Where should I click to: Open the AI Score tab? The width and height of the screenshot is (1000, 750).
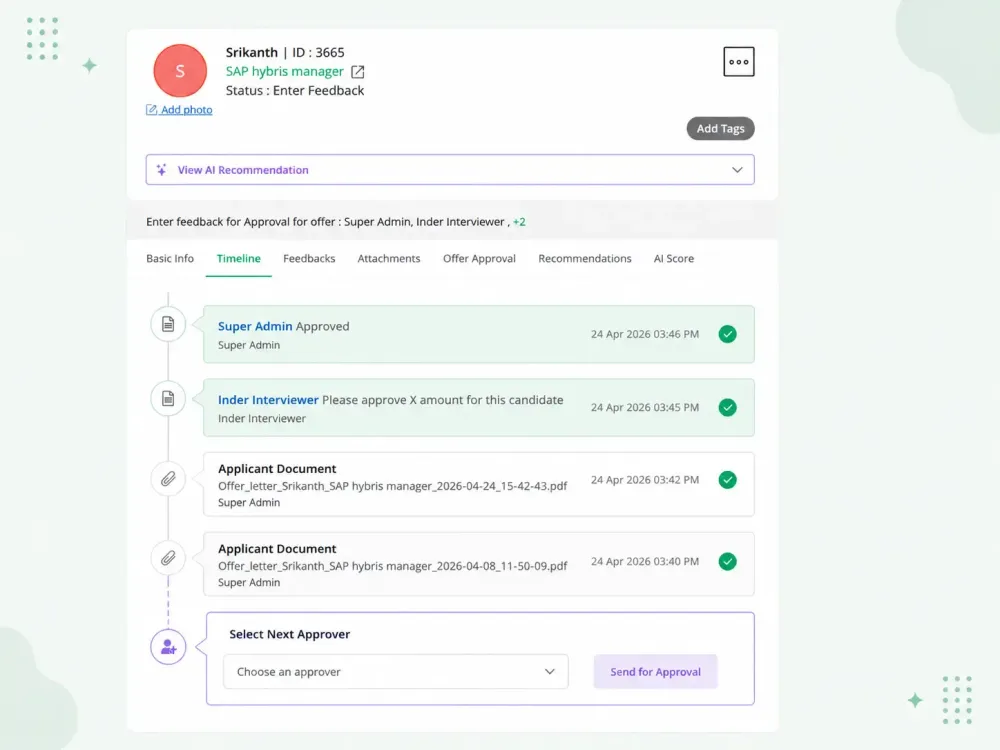point(673,258)
